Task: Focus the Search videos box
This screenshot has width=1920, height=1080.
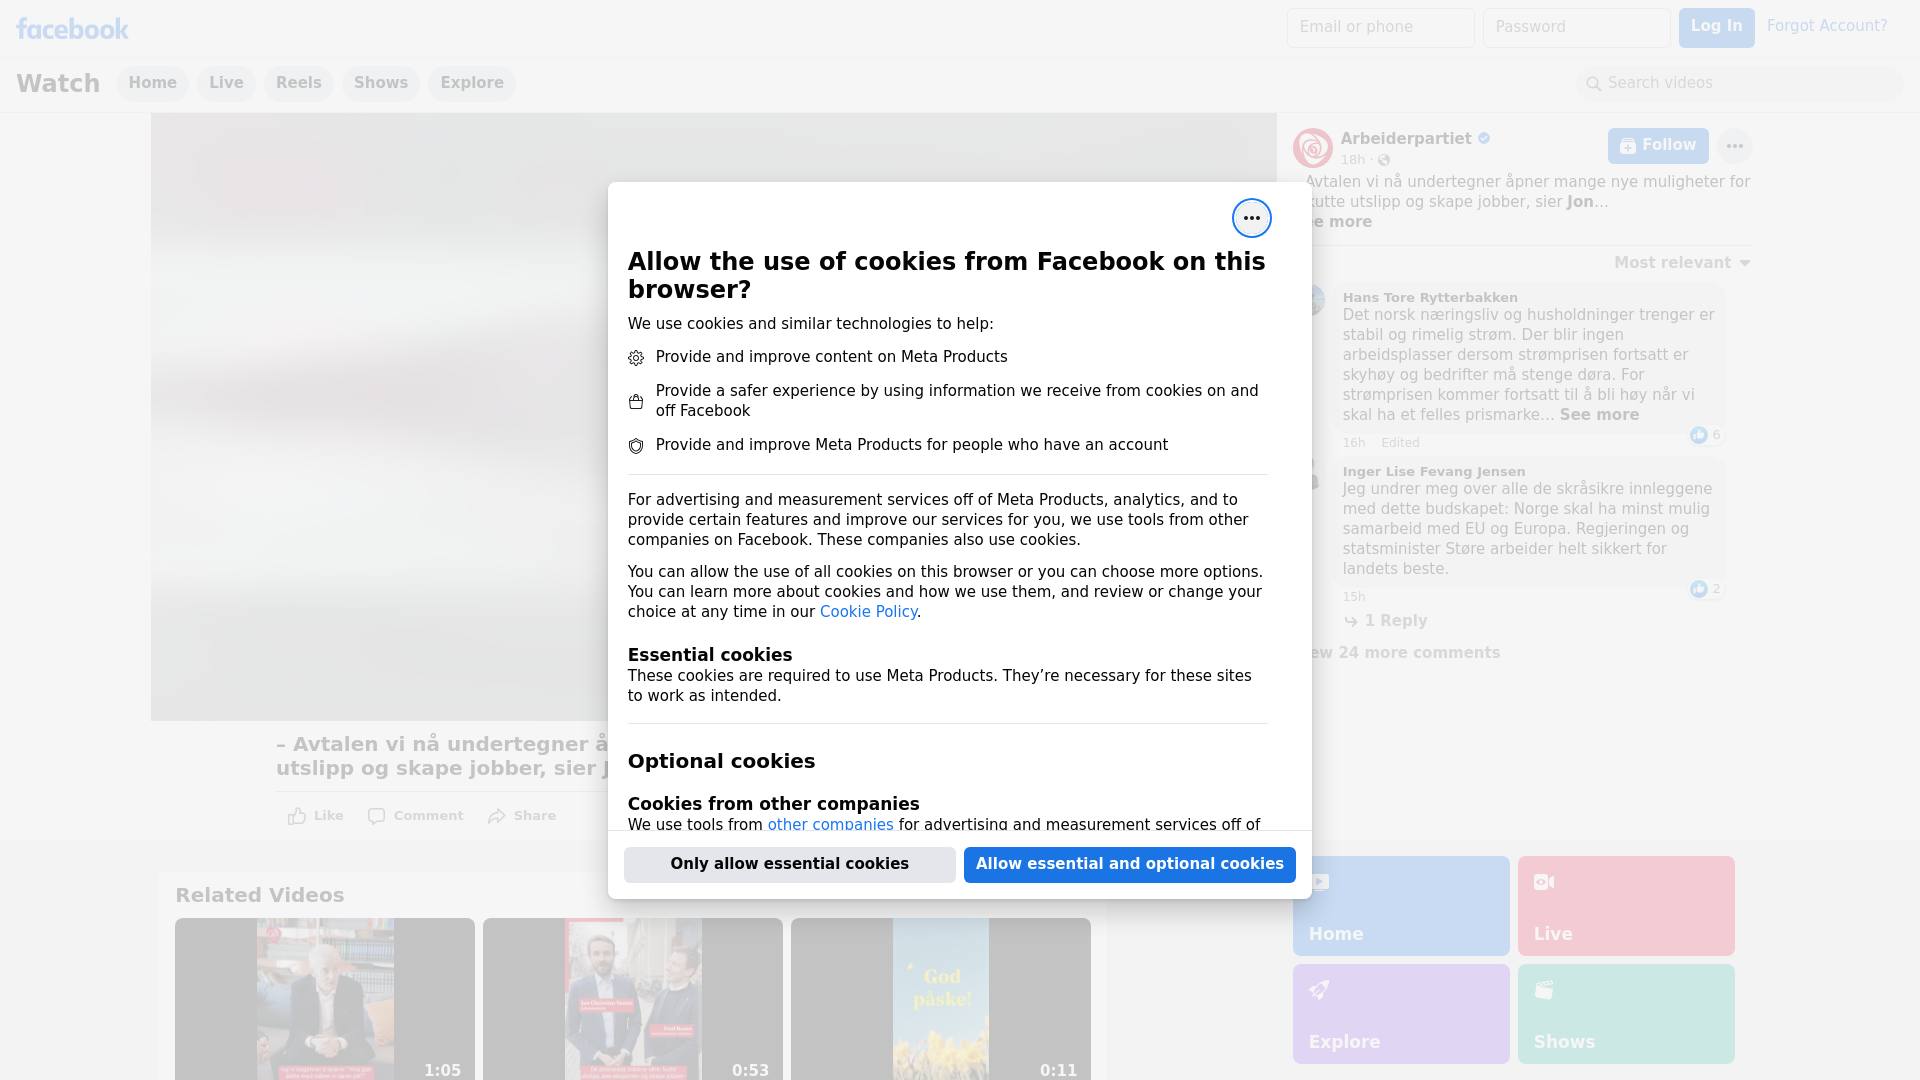Action: tap(1740, 84)
